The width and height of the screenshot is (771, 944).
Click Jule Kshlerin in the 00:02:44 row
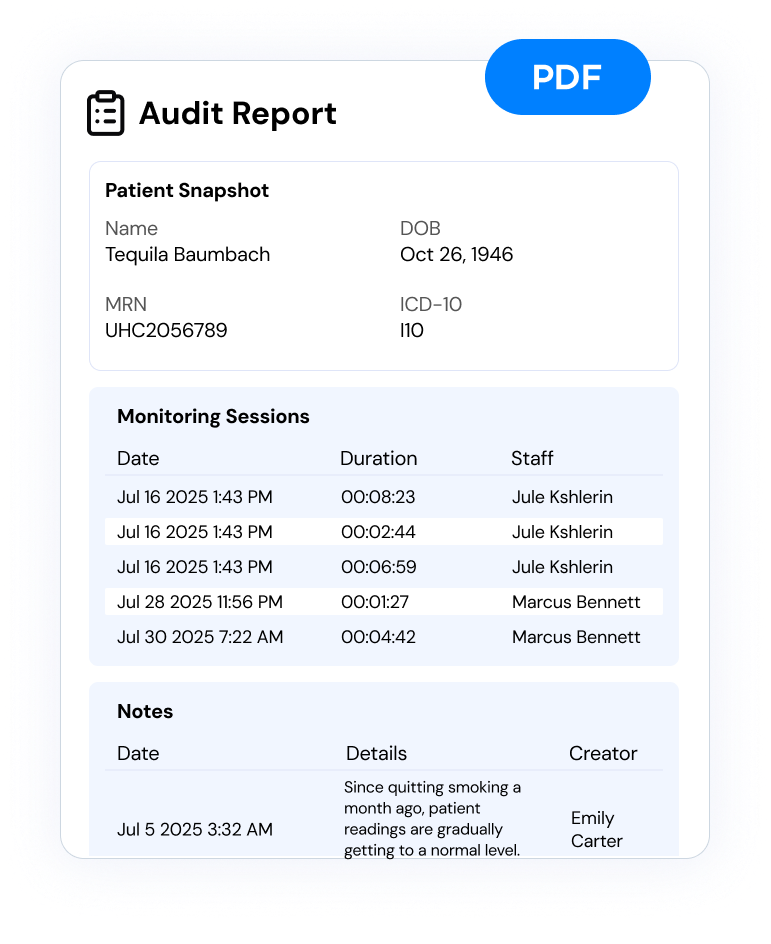(x=562, y=532)
